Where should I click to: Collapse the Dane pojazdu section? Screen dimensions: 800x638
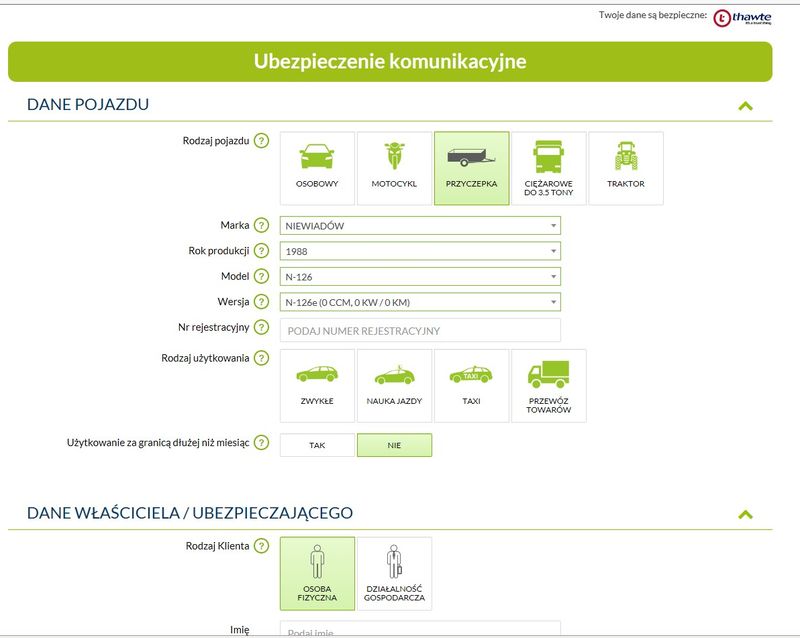coord(744,106)
